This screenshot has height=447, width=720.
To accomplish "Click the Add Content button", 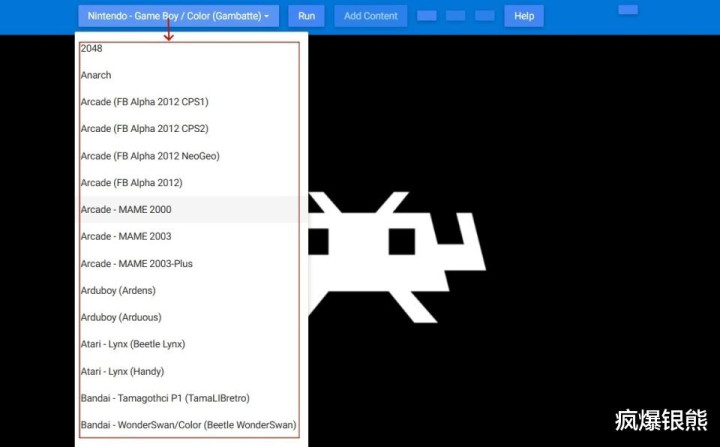I will [x=371, y=16].
